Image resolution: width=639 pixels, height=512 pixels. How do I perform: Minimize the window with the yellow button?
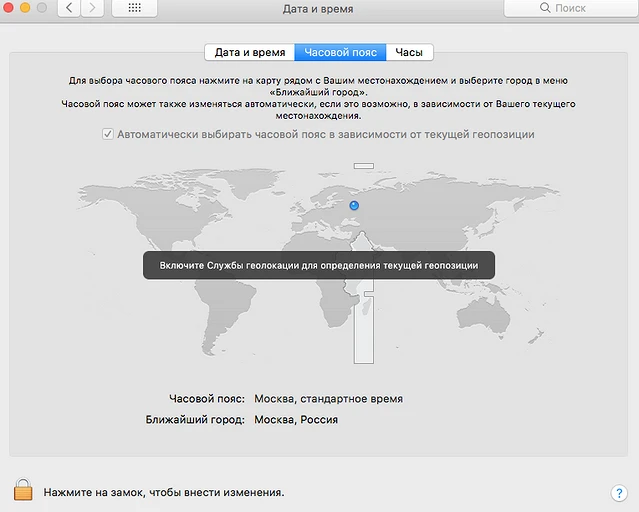[x=26, y=7]
